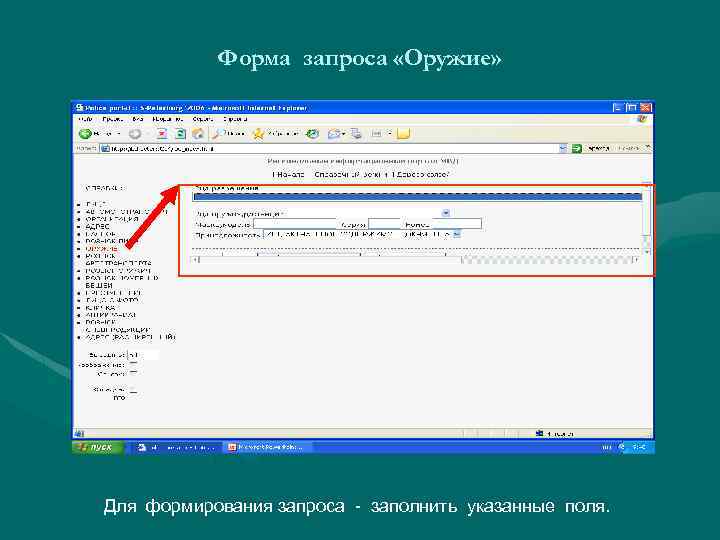Click the Refresh page icon

[180, 134]
